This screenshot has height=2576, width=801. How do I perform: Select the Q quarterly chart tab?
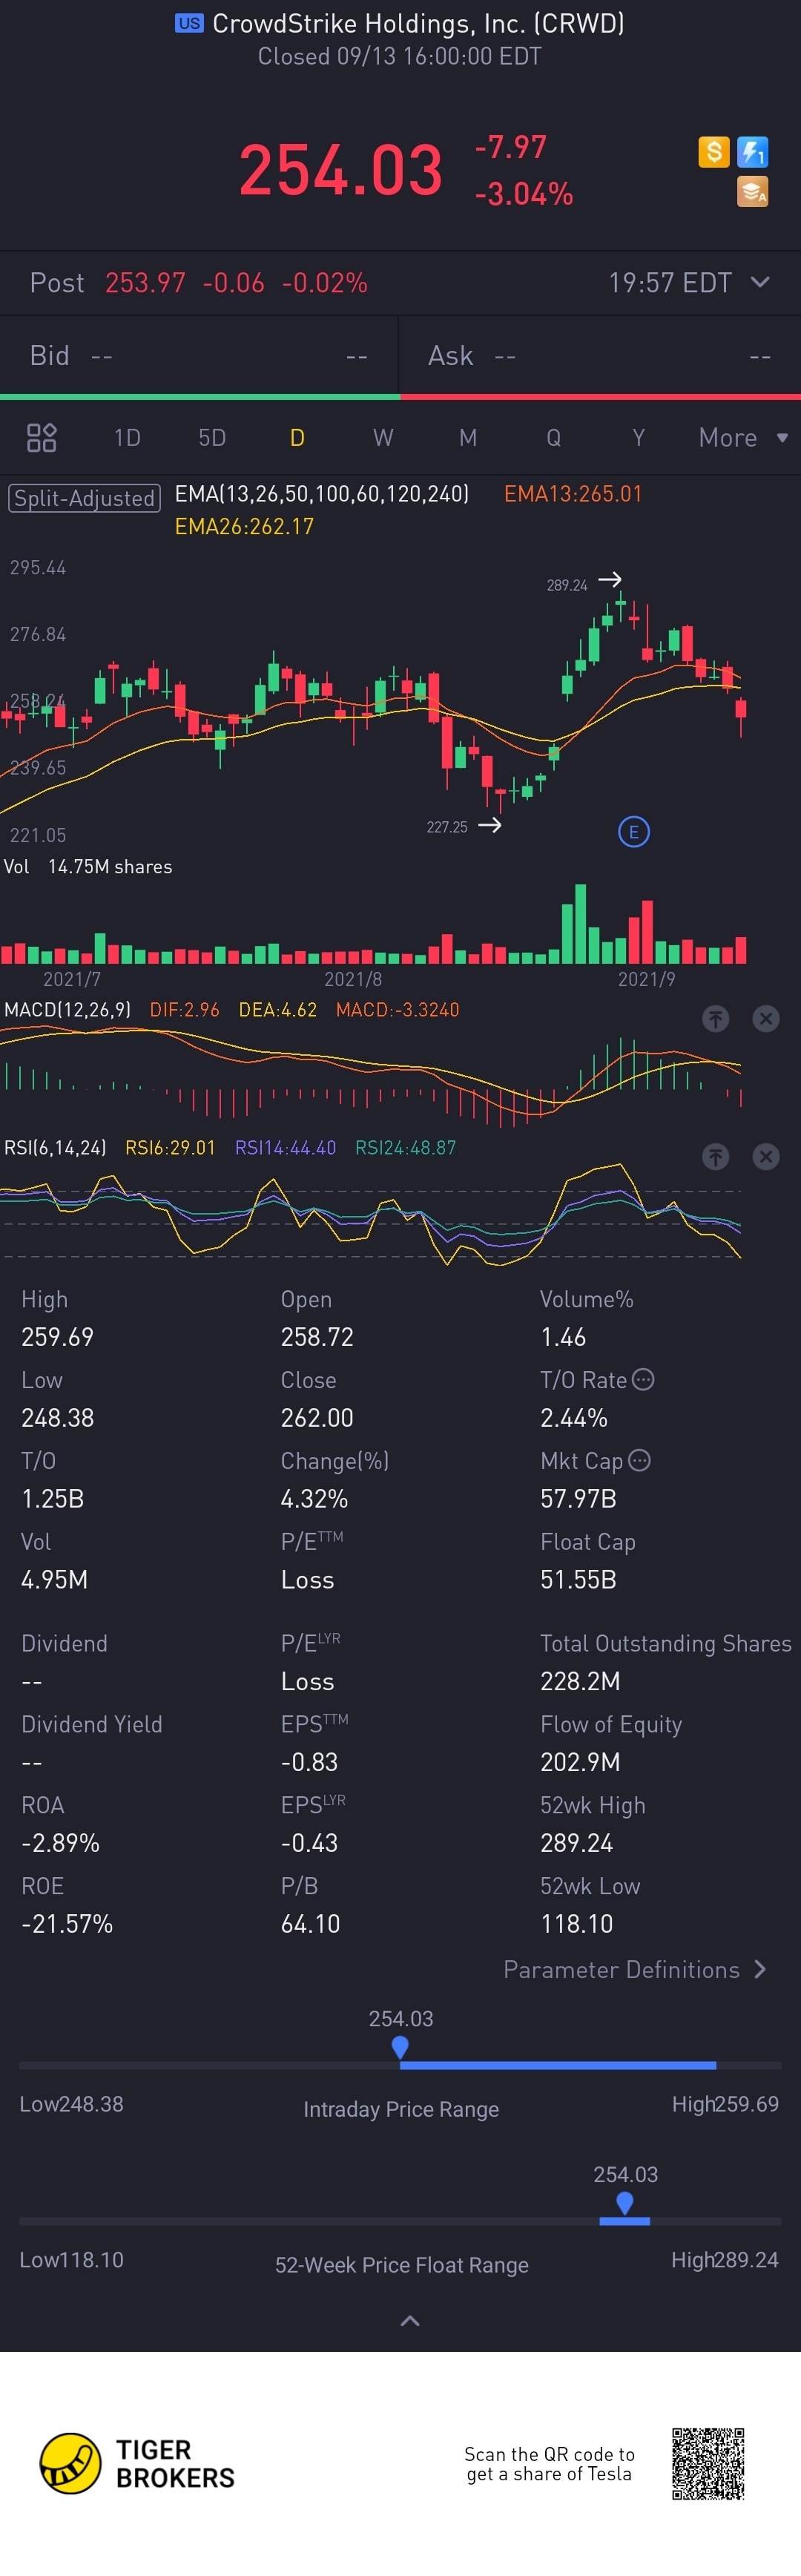point(553,437)
